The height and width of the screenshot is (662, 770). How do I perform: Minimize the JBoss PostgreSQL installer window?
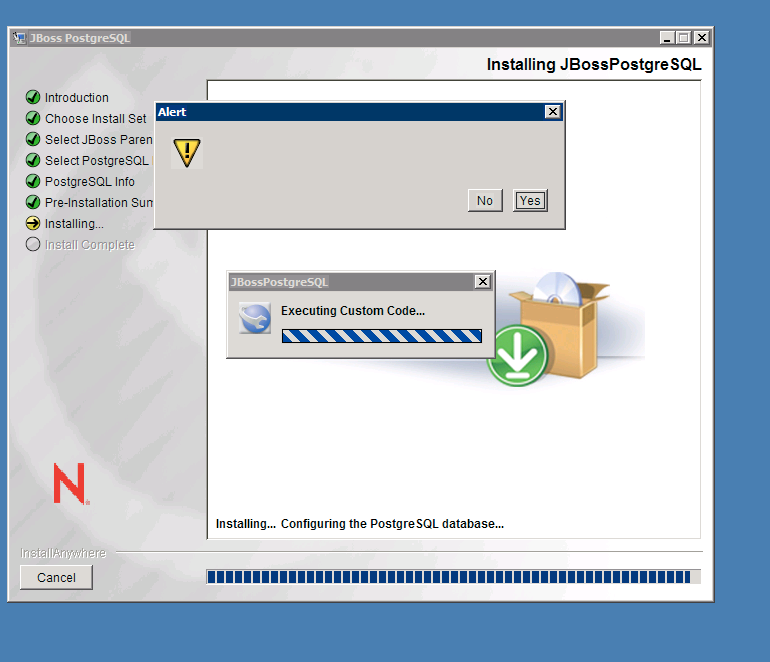point(666,38)
